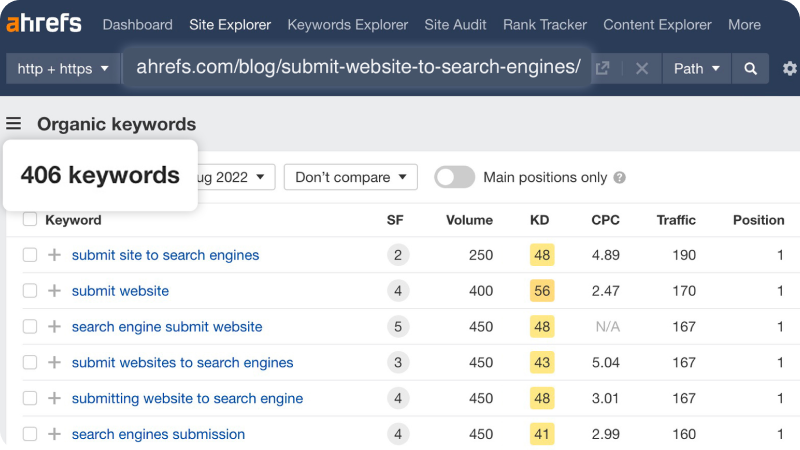Open the More menu in navigation
800x450 pixels.
tap(744, 24)
